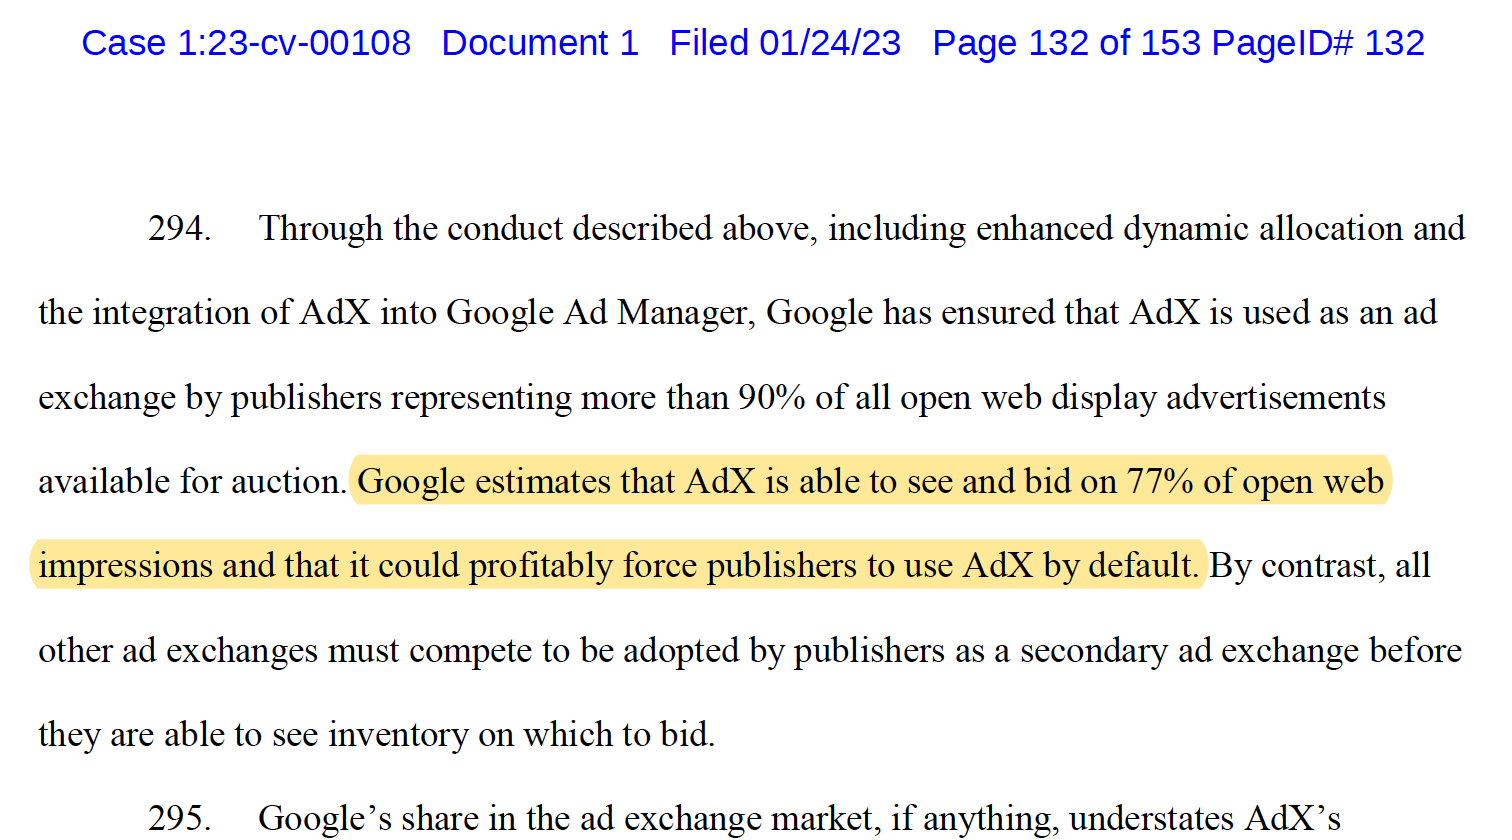Click the highlighted "77%" figure
The height and width of the screenshot is (840, 1512).
[1160, 482]
